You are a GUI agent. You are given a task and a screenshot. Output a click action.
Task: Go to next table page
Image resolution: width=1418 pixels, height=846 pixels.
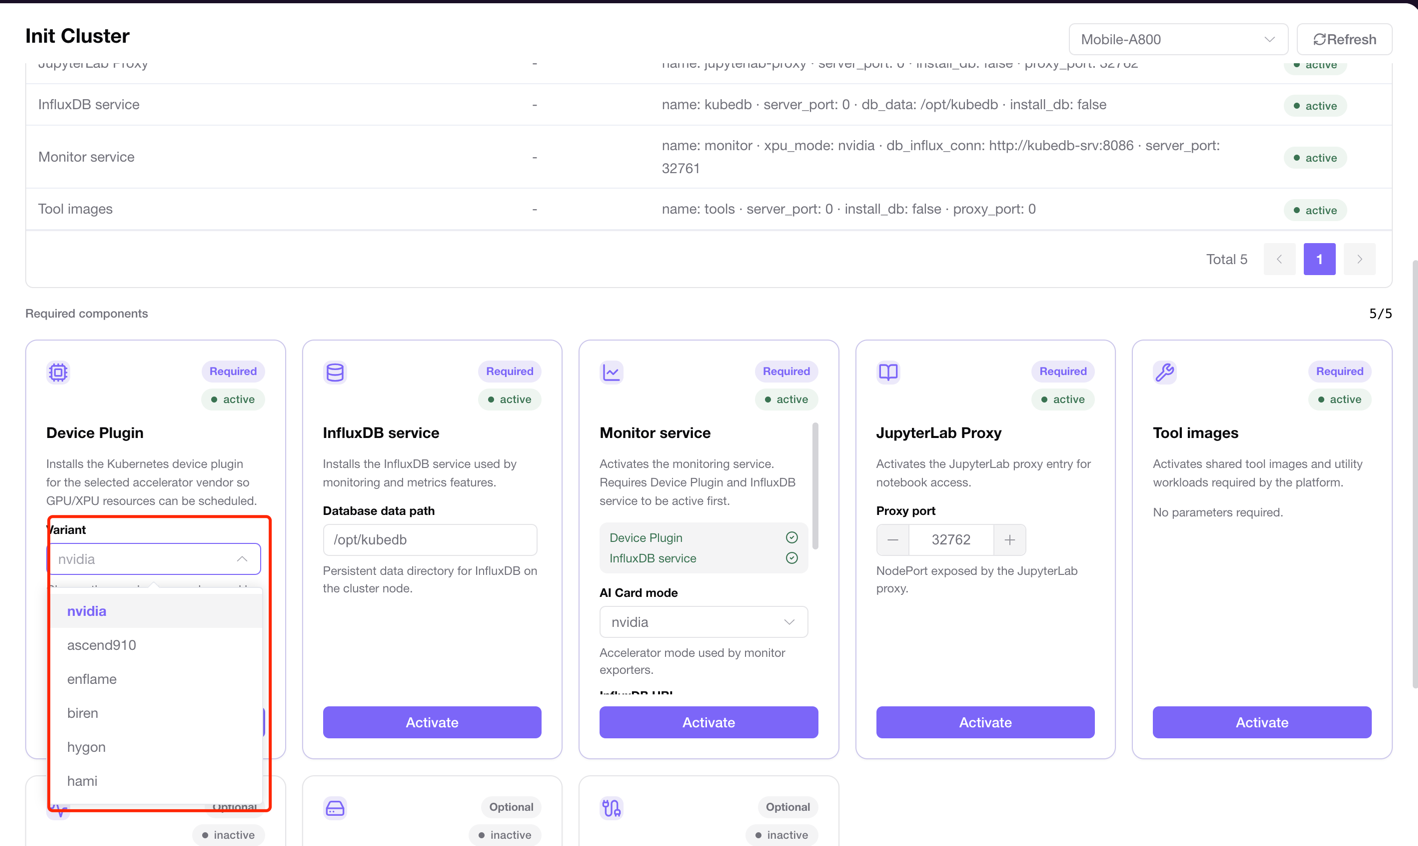pos(1359,259)
